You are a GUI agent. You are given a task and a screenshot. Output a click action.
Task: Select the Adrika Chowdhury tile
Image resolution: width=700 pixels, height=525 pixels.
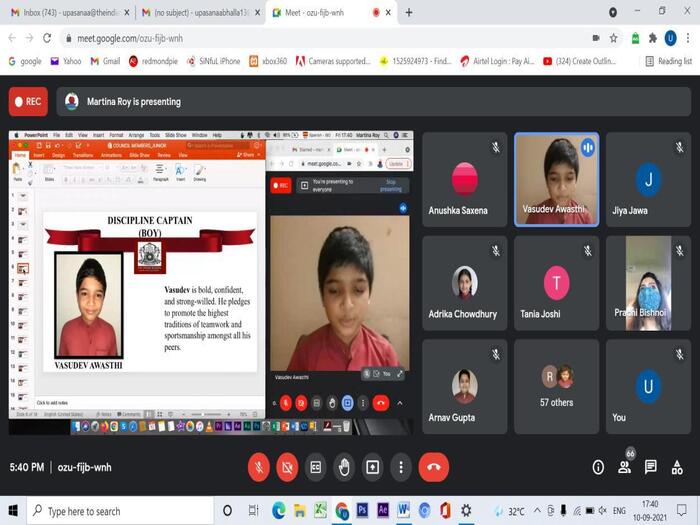465,283
